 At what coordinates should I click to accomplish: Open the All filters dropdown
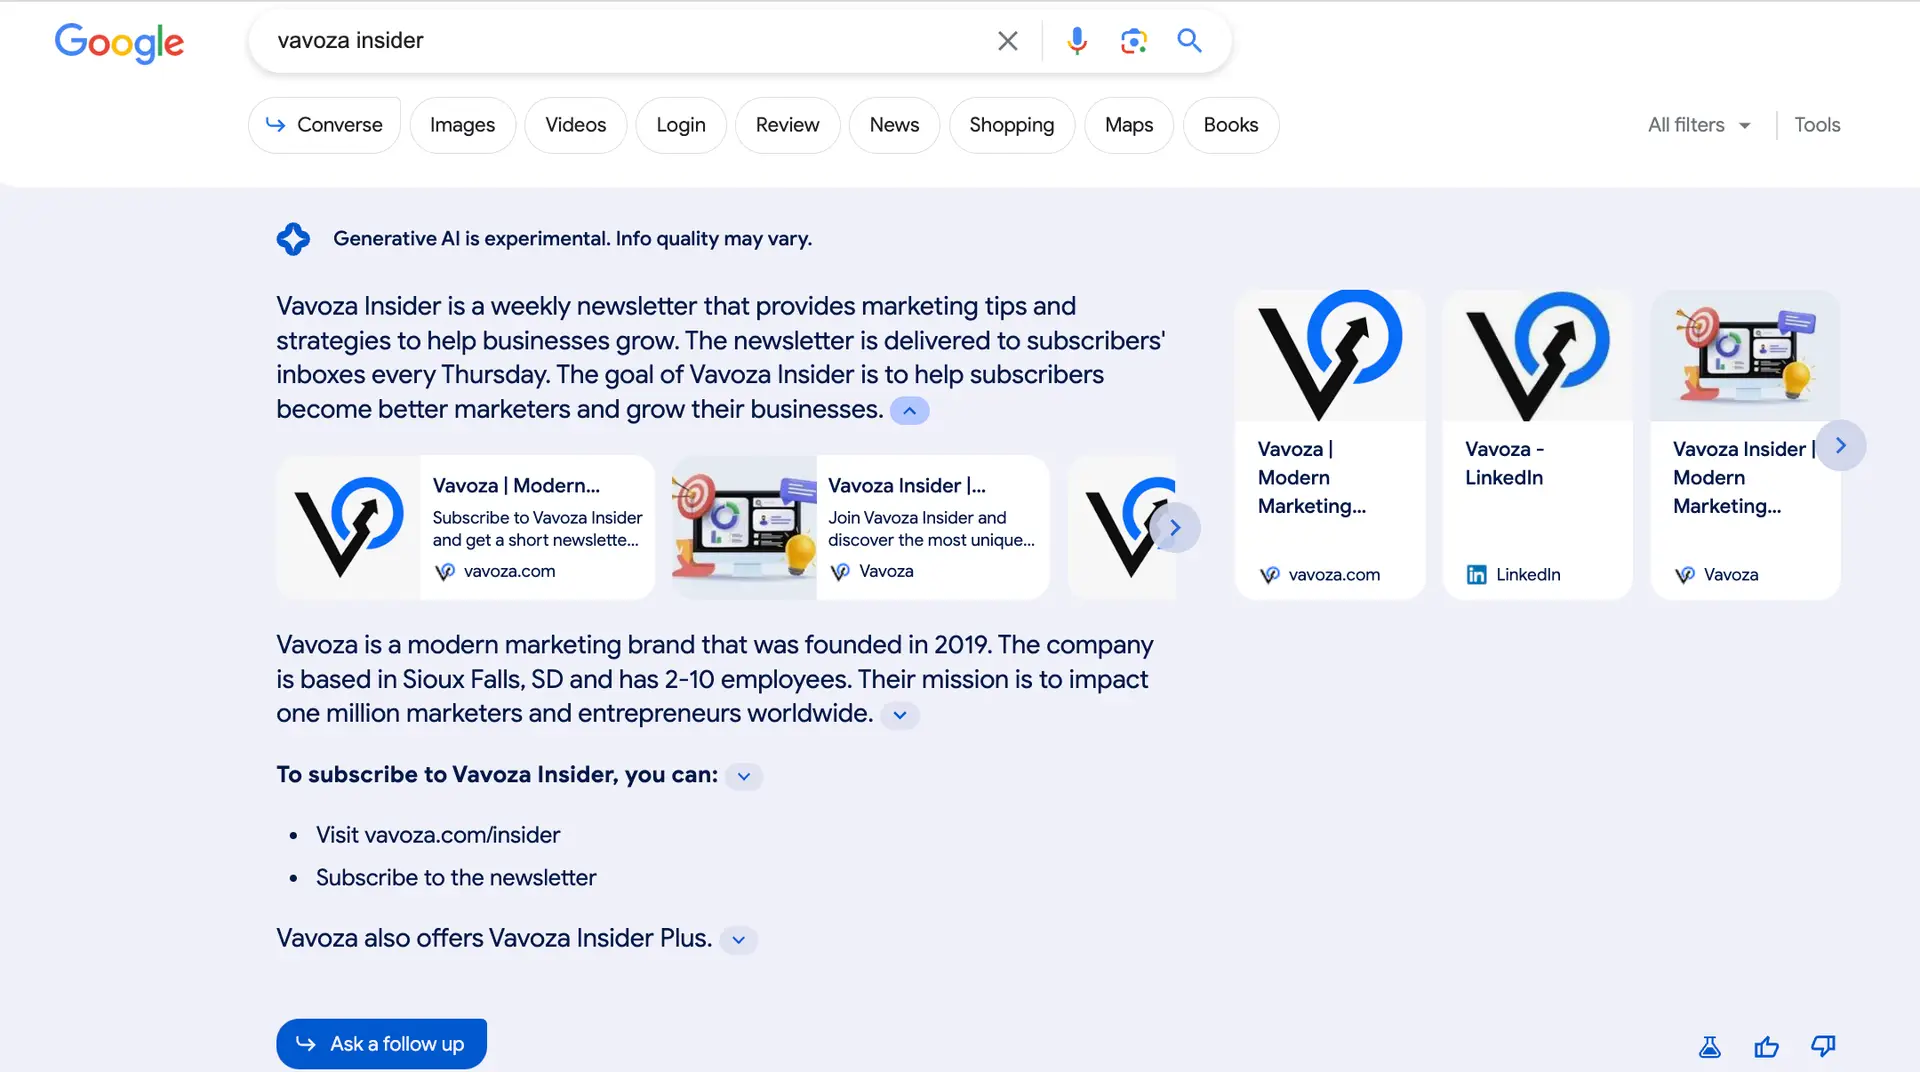[1699, 125]
